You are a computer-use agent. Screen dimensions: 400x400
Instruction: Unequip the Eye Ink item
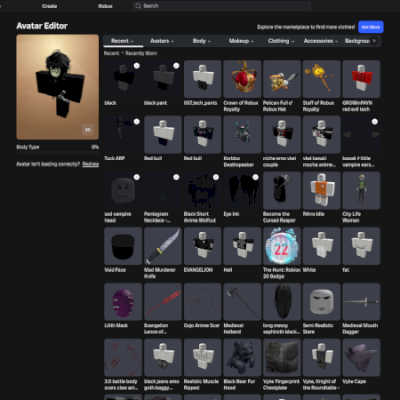pos(242,190)
